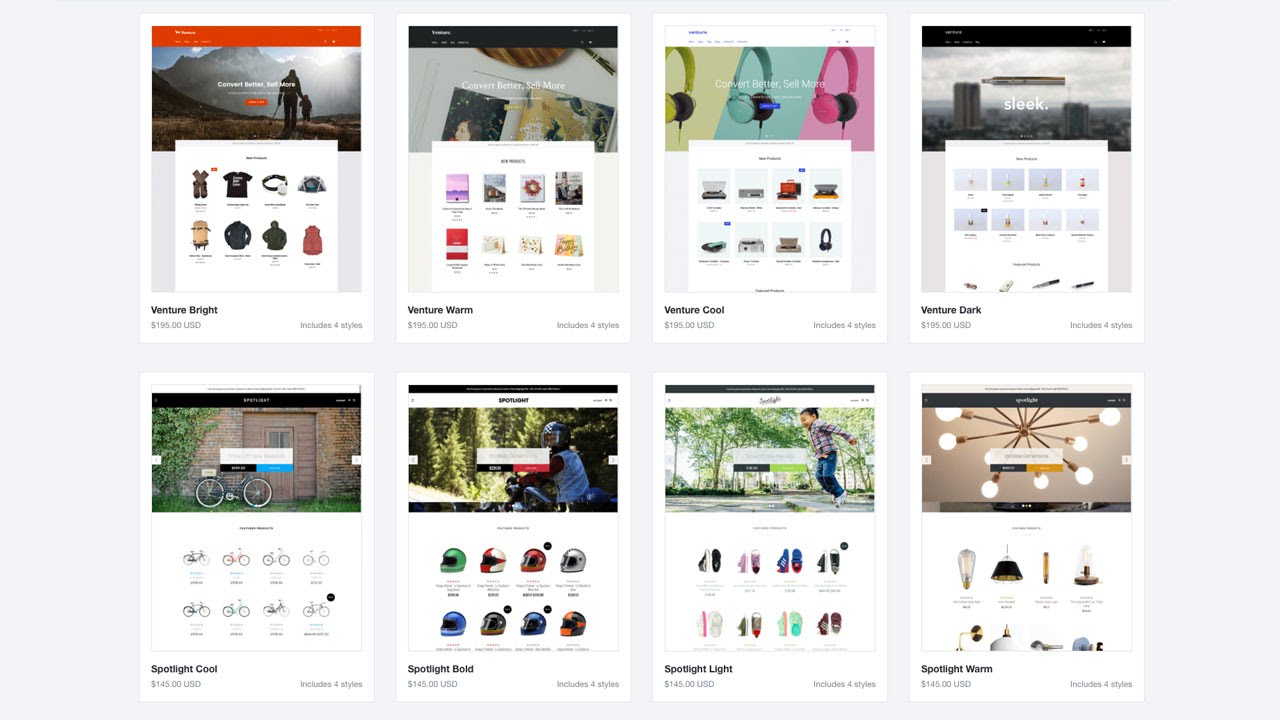Image resolution: width=1280 pixels, height=720 pixels.
Task: Click "Includes 4 styles" on Spotlight Light card
Action: tap(844, 684)
